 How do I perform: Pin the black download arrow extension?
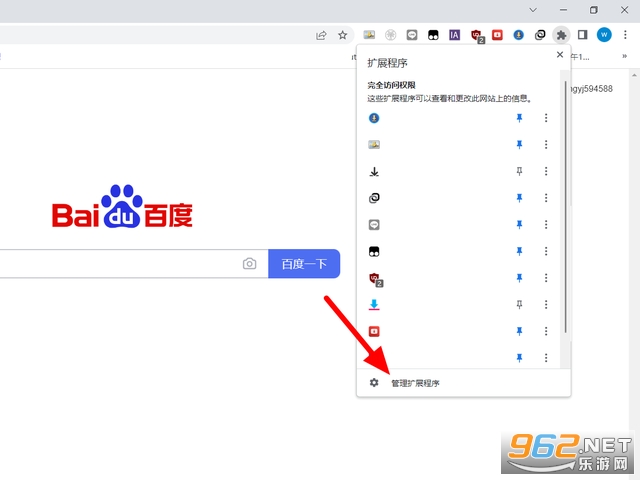pos(519,171)
